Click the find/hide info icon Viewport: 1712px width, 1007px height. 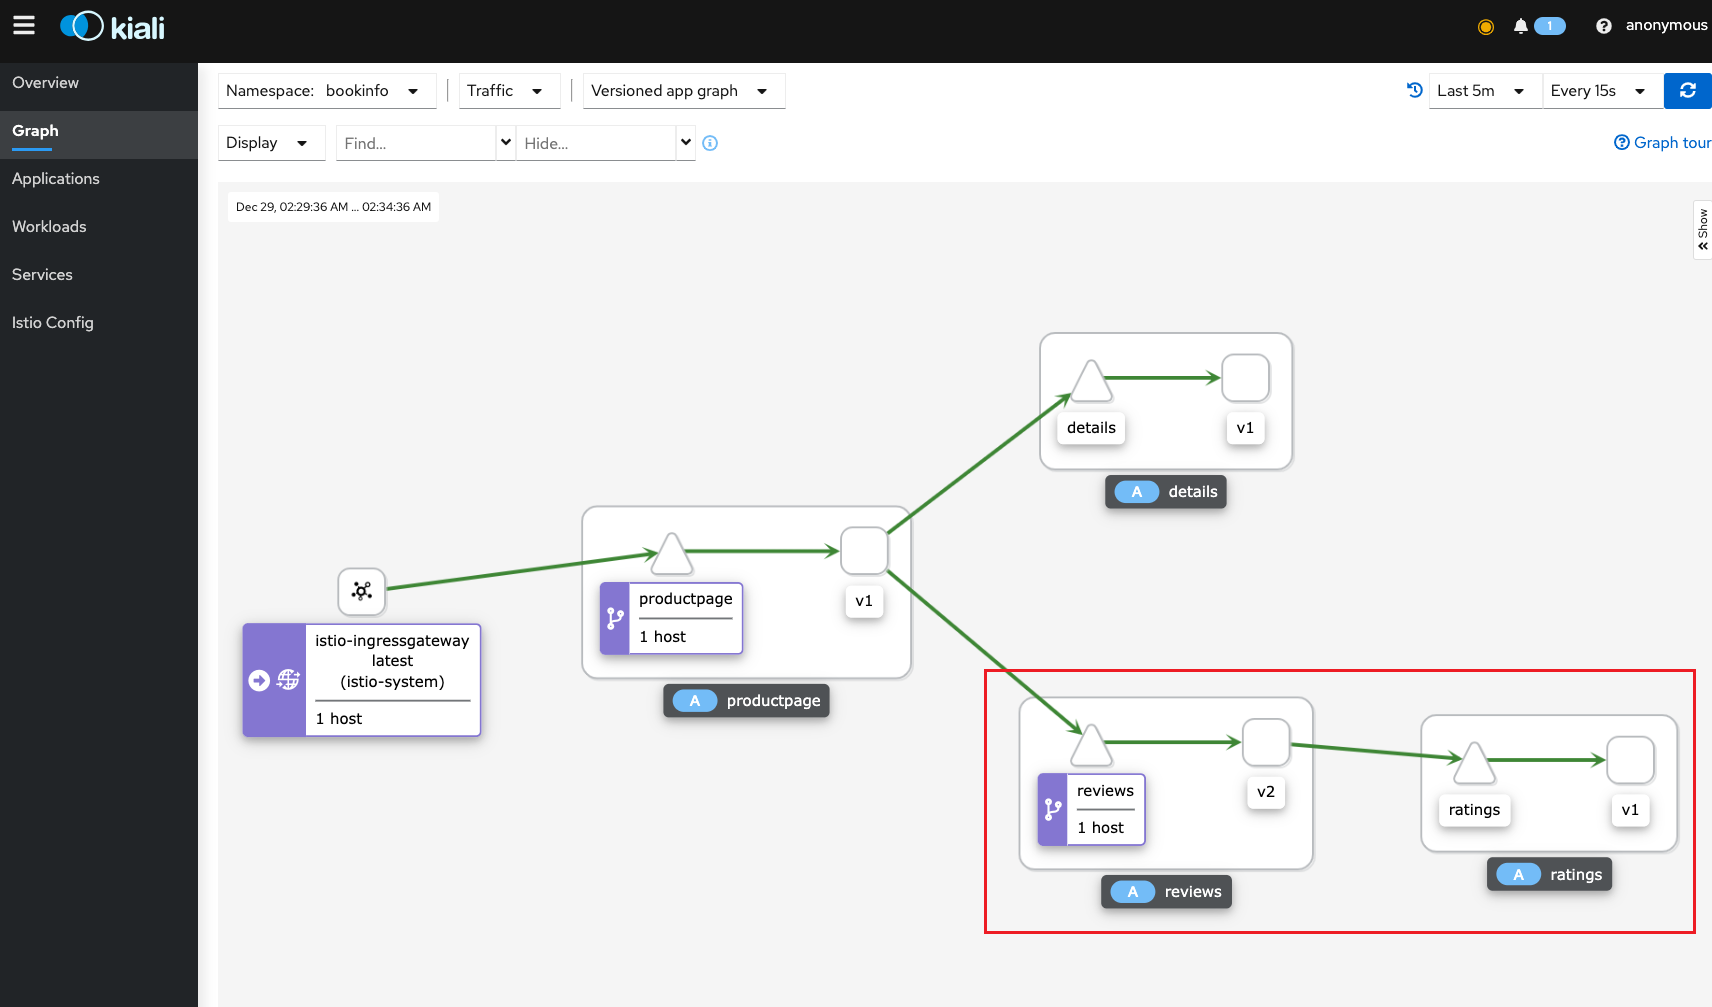coord(710,143)
